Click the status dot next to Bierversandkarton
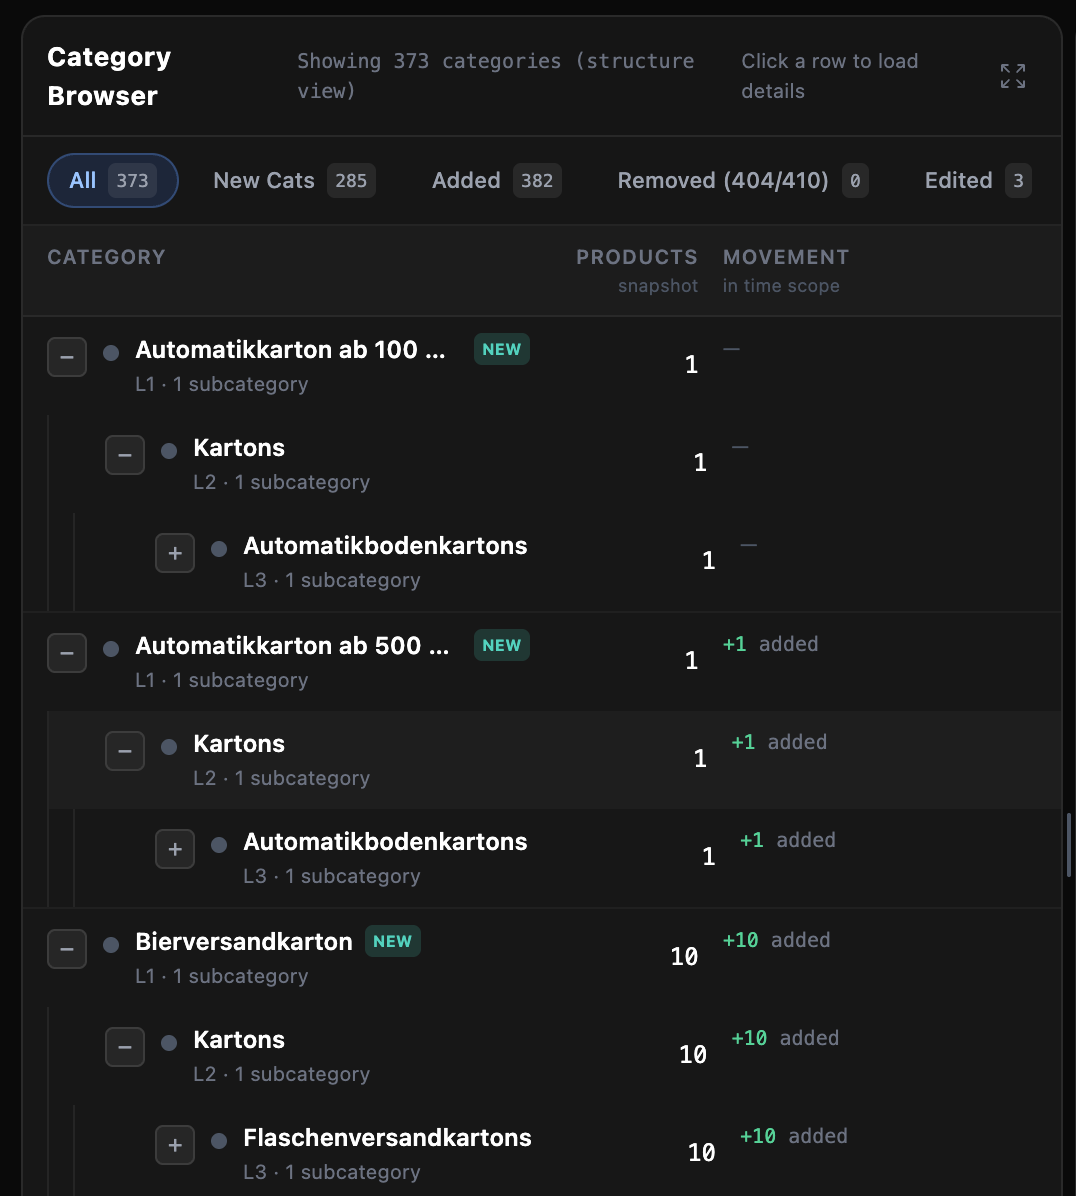 (110, 942)
